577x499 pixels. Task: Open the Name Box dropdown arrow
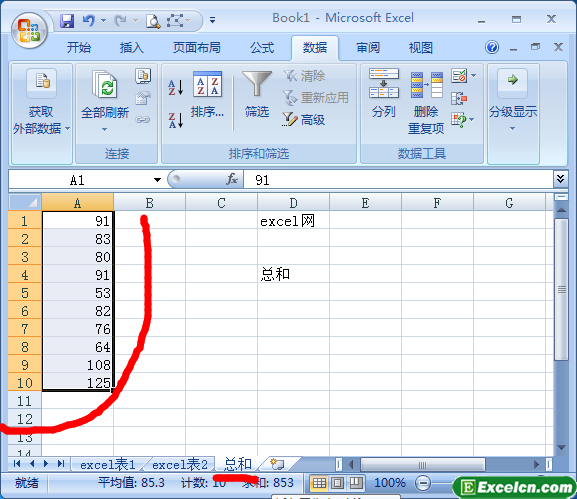[x=157, y=180]
